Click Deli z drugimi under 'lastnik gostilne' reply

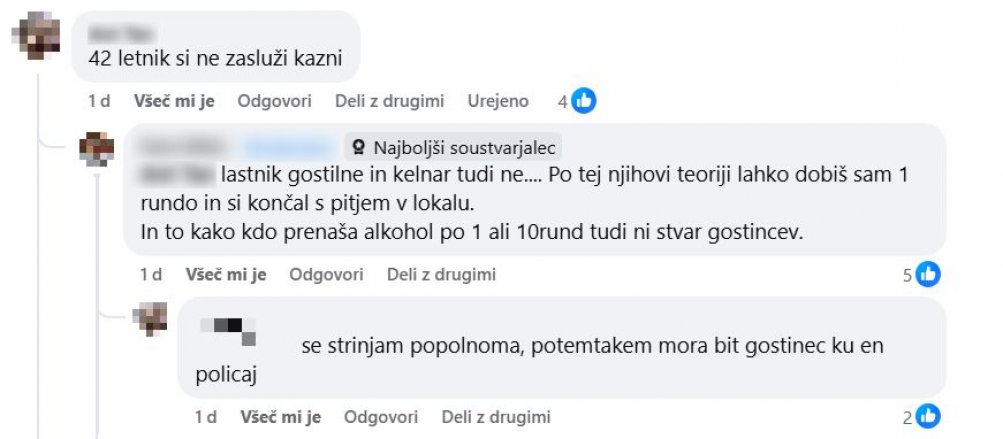coord(441,274)
